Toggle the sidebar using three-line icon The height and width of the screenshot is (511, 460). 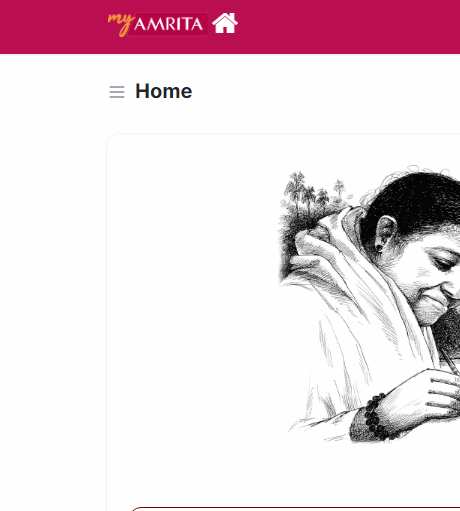point(117,92)
